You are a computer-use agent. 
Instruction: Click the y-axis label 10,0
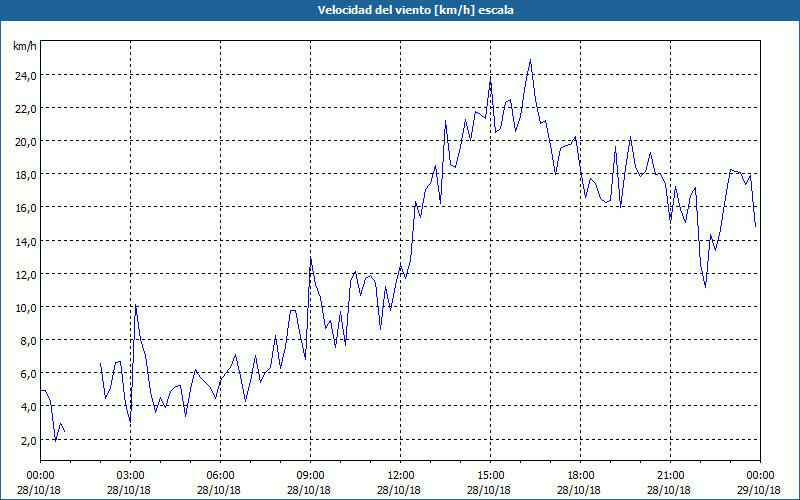click(x=26, y=308)
